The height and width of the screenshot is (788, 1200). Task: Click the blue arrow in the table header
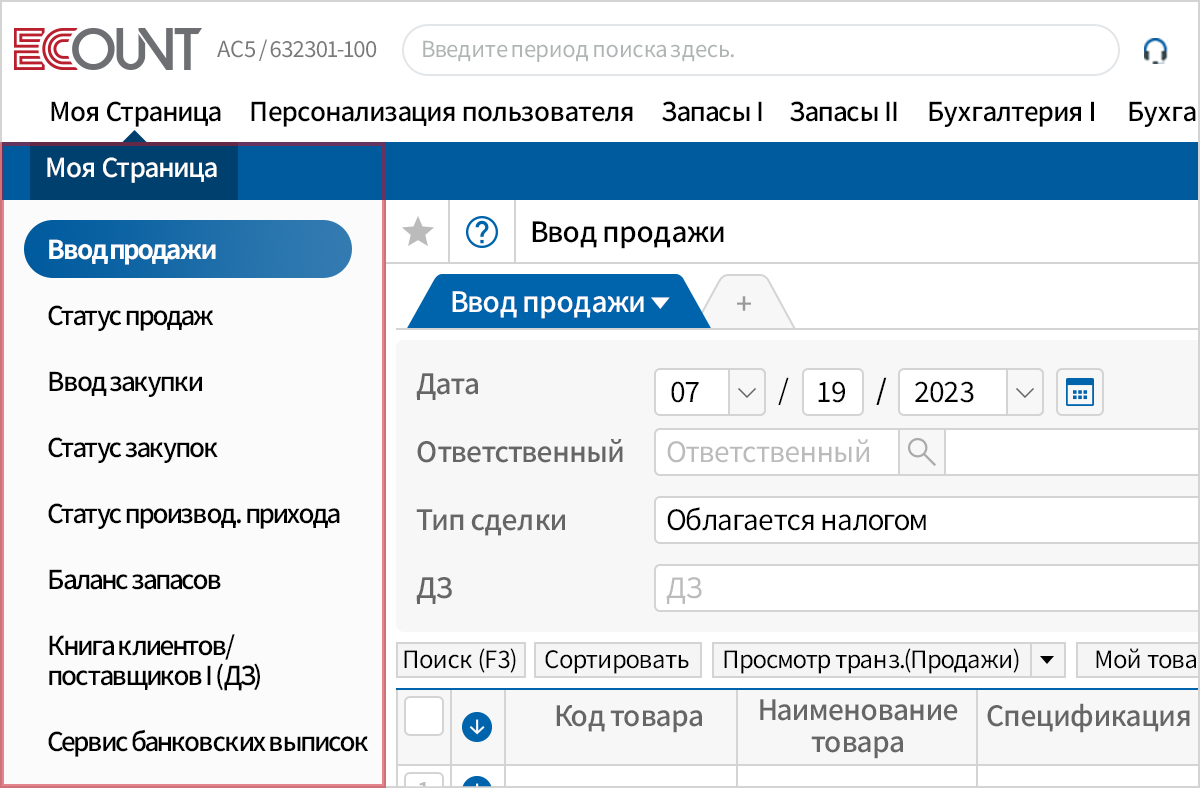tap(477, 727)
